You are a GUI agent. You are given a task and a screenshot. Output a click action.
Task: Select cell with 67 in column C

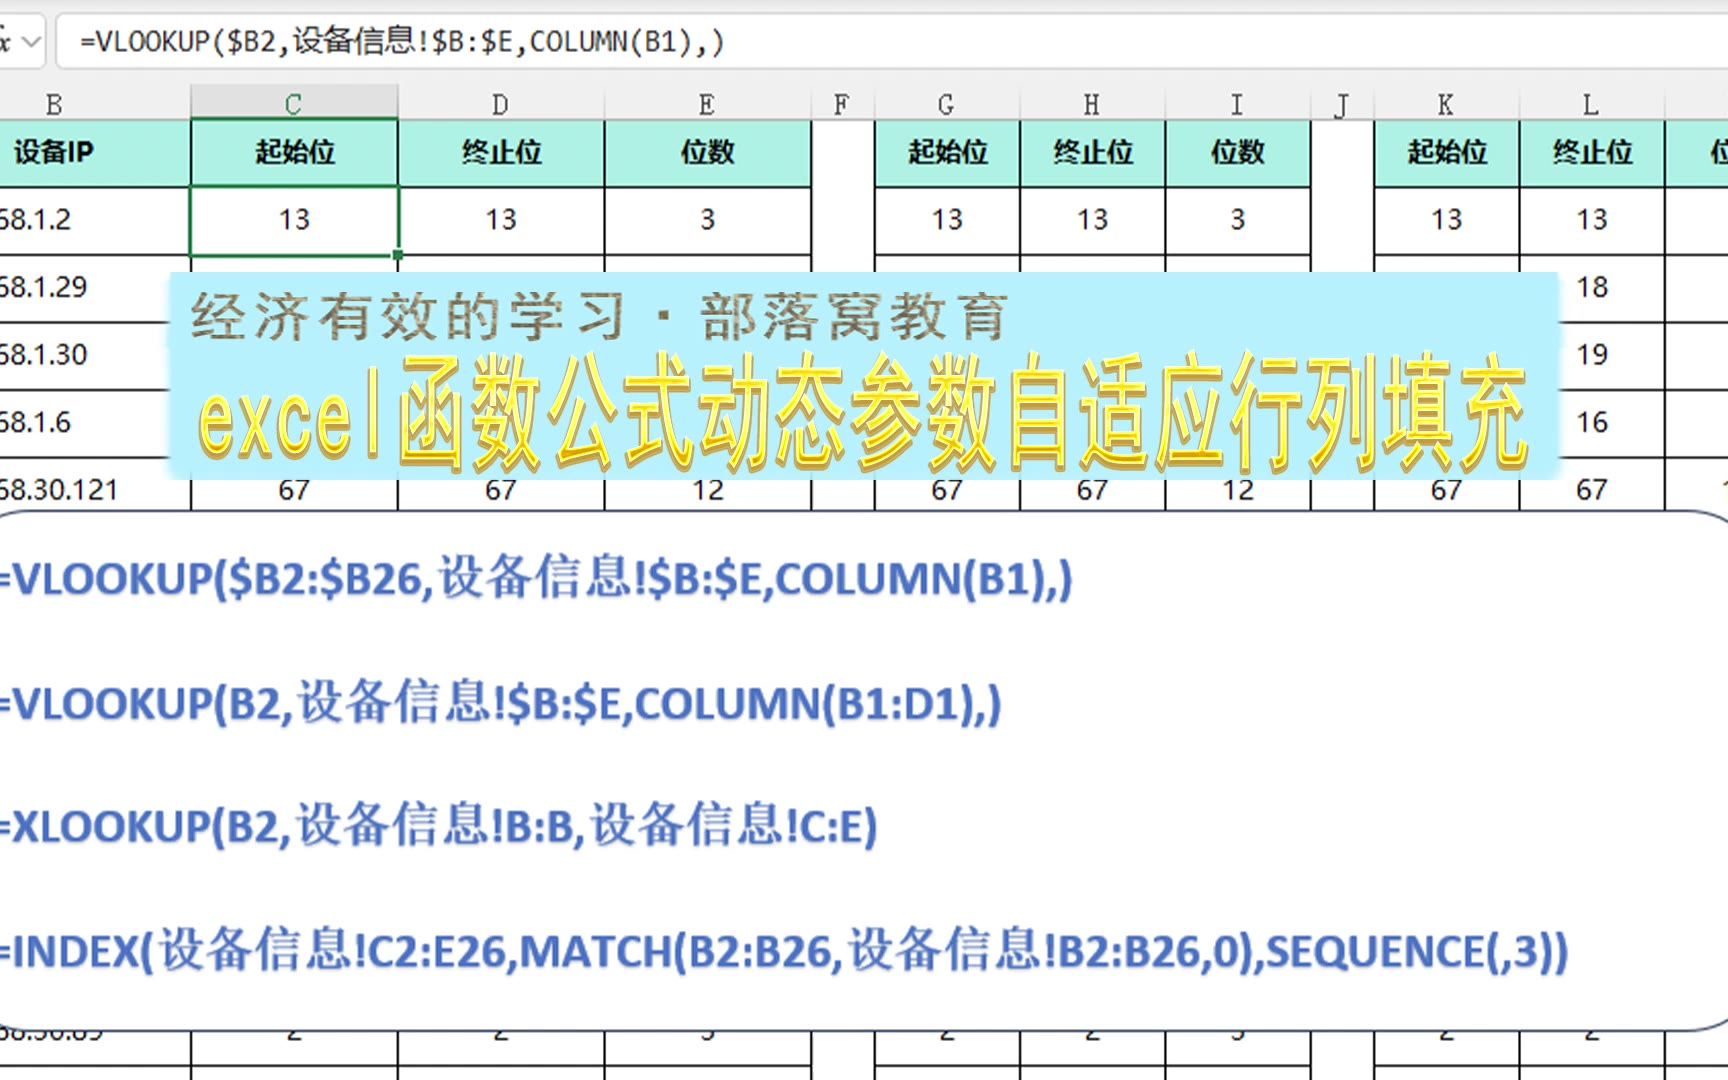click(x=294, y=490)
